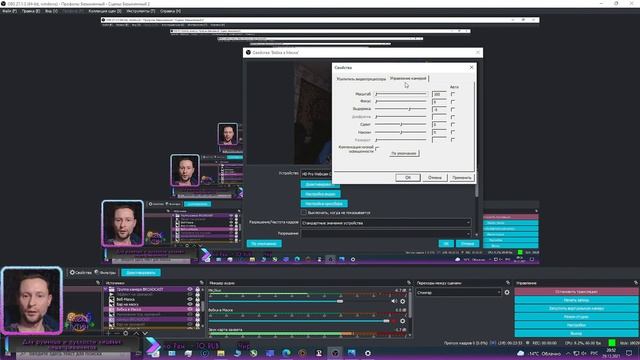Select the 'Управление камерой' tab
640x360 pixels.
click(408, 78)
